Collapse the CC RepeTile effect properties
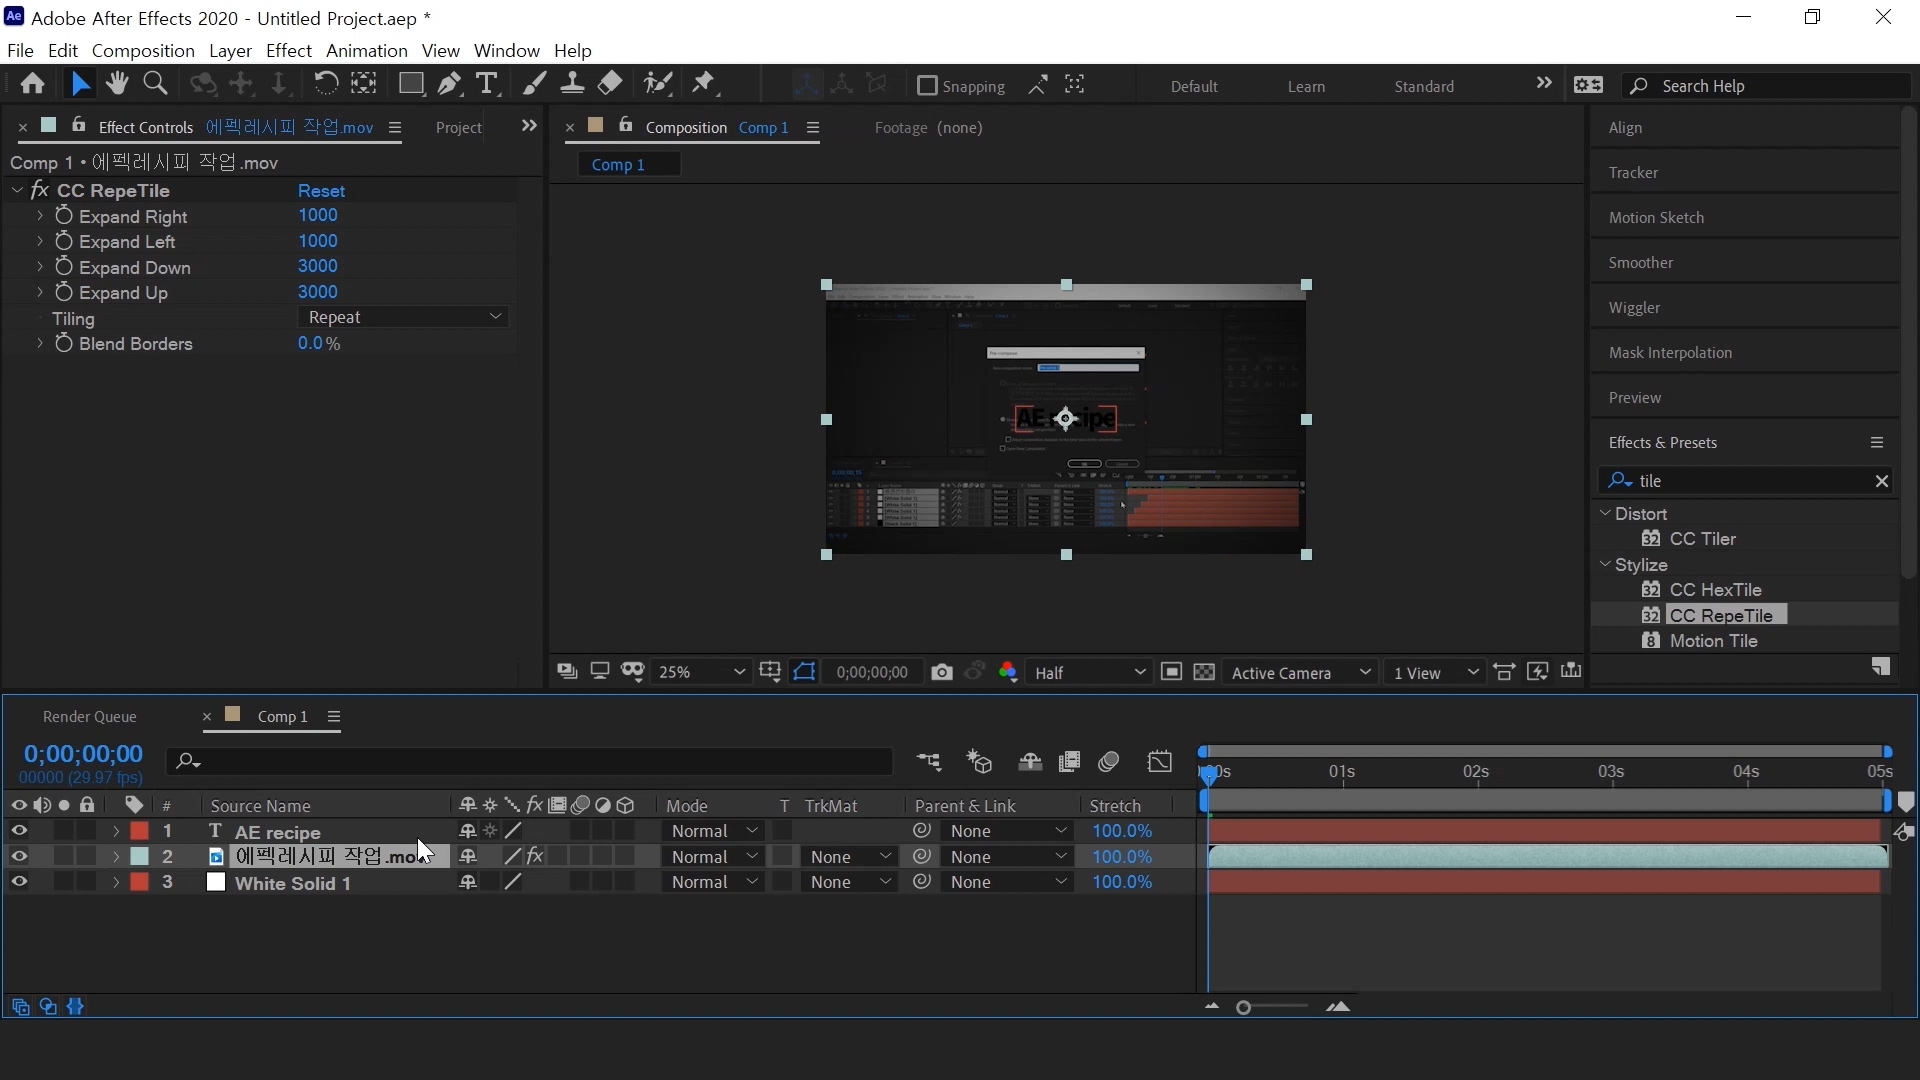 [17, 190]
